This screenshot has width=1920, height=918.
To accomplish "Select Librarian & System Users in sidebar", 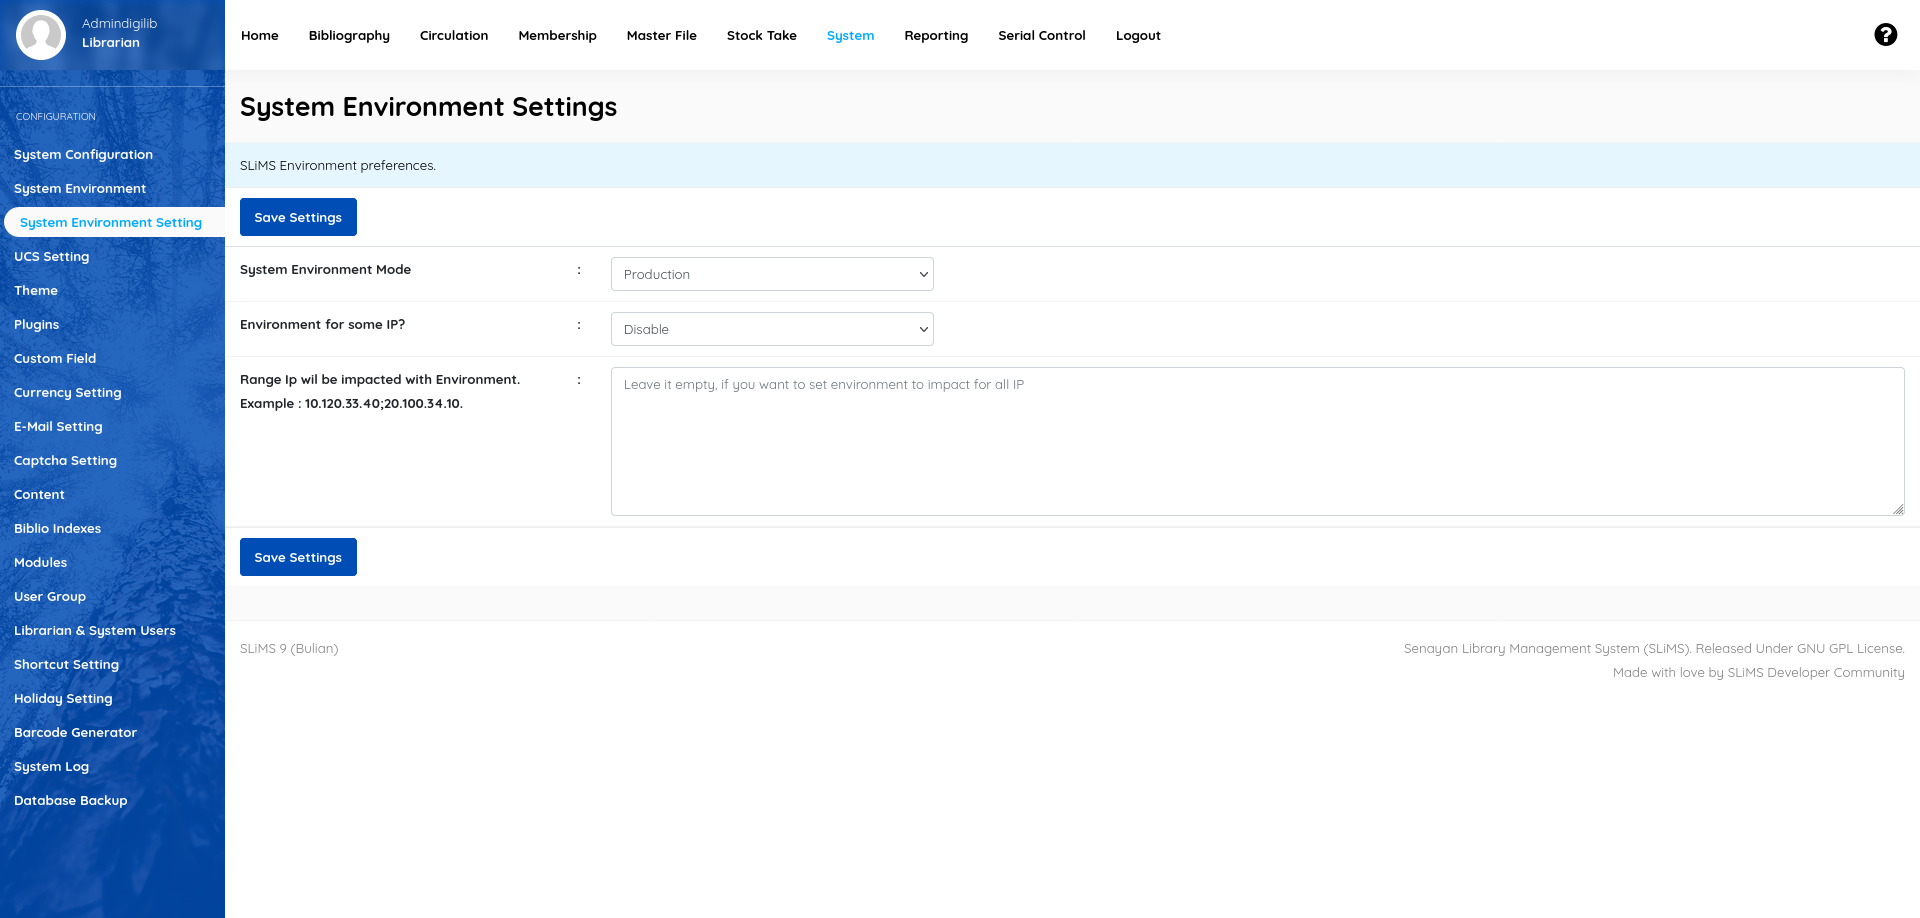I will point(94,631).
